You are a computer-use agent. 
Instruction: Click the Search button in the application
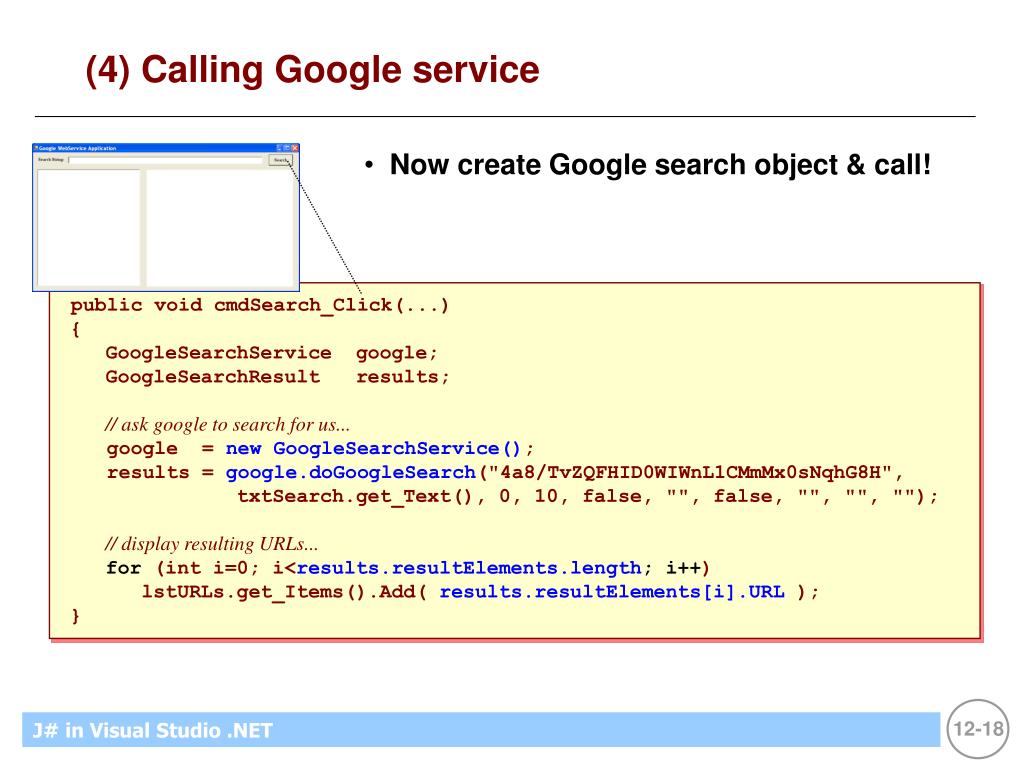click(x=281, y=160)
